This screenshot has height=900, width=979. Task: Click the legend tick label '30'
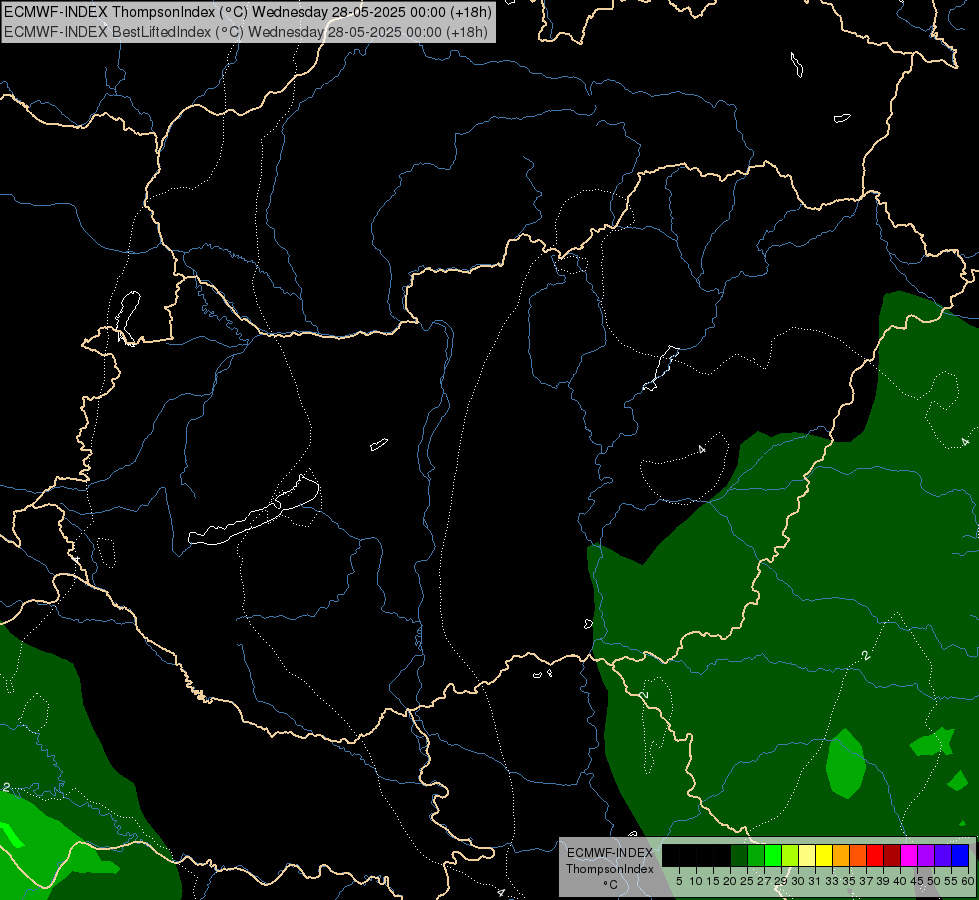[798, 881]
